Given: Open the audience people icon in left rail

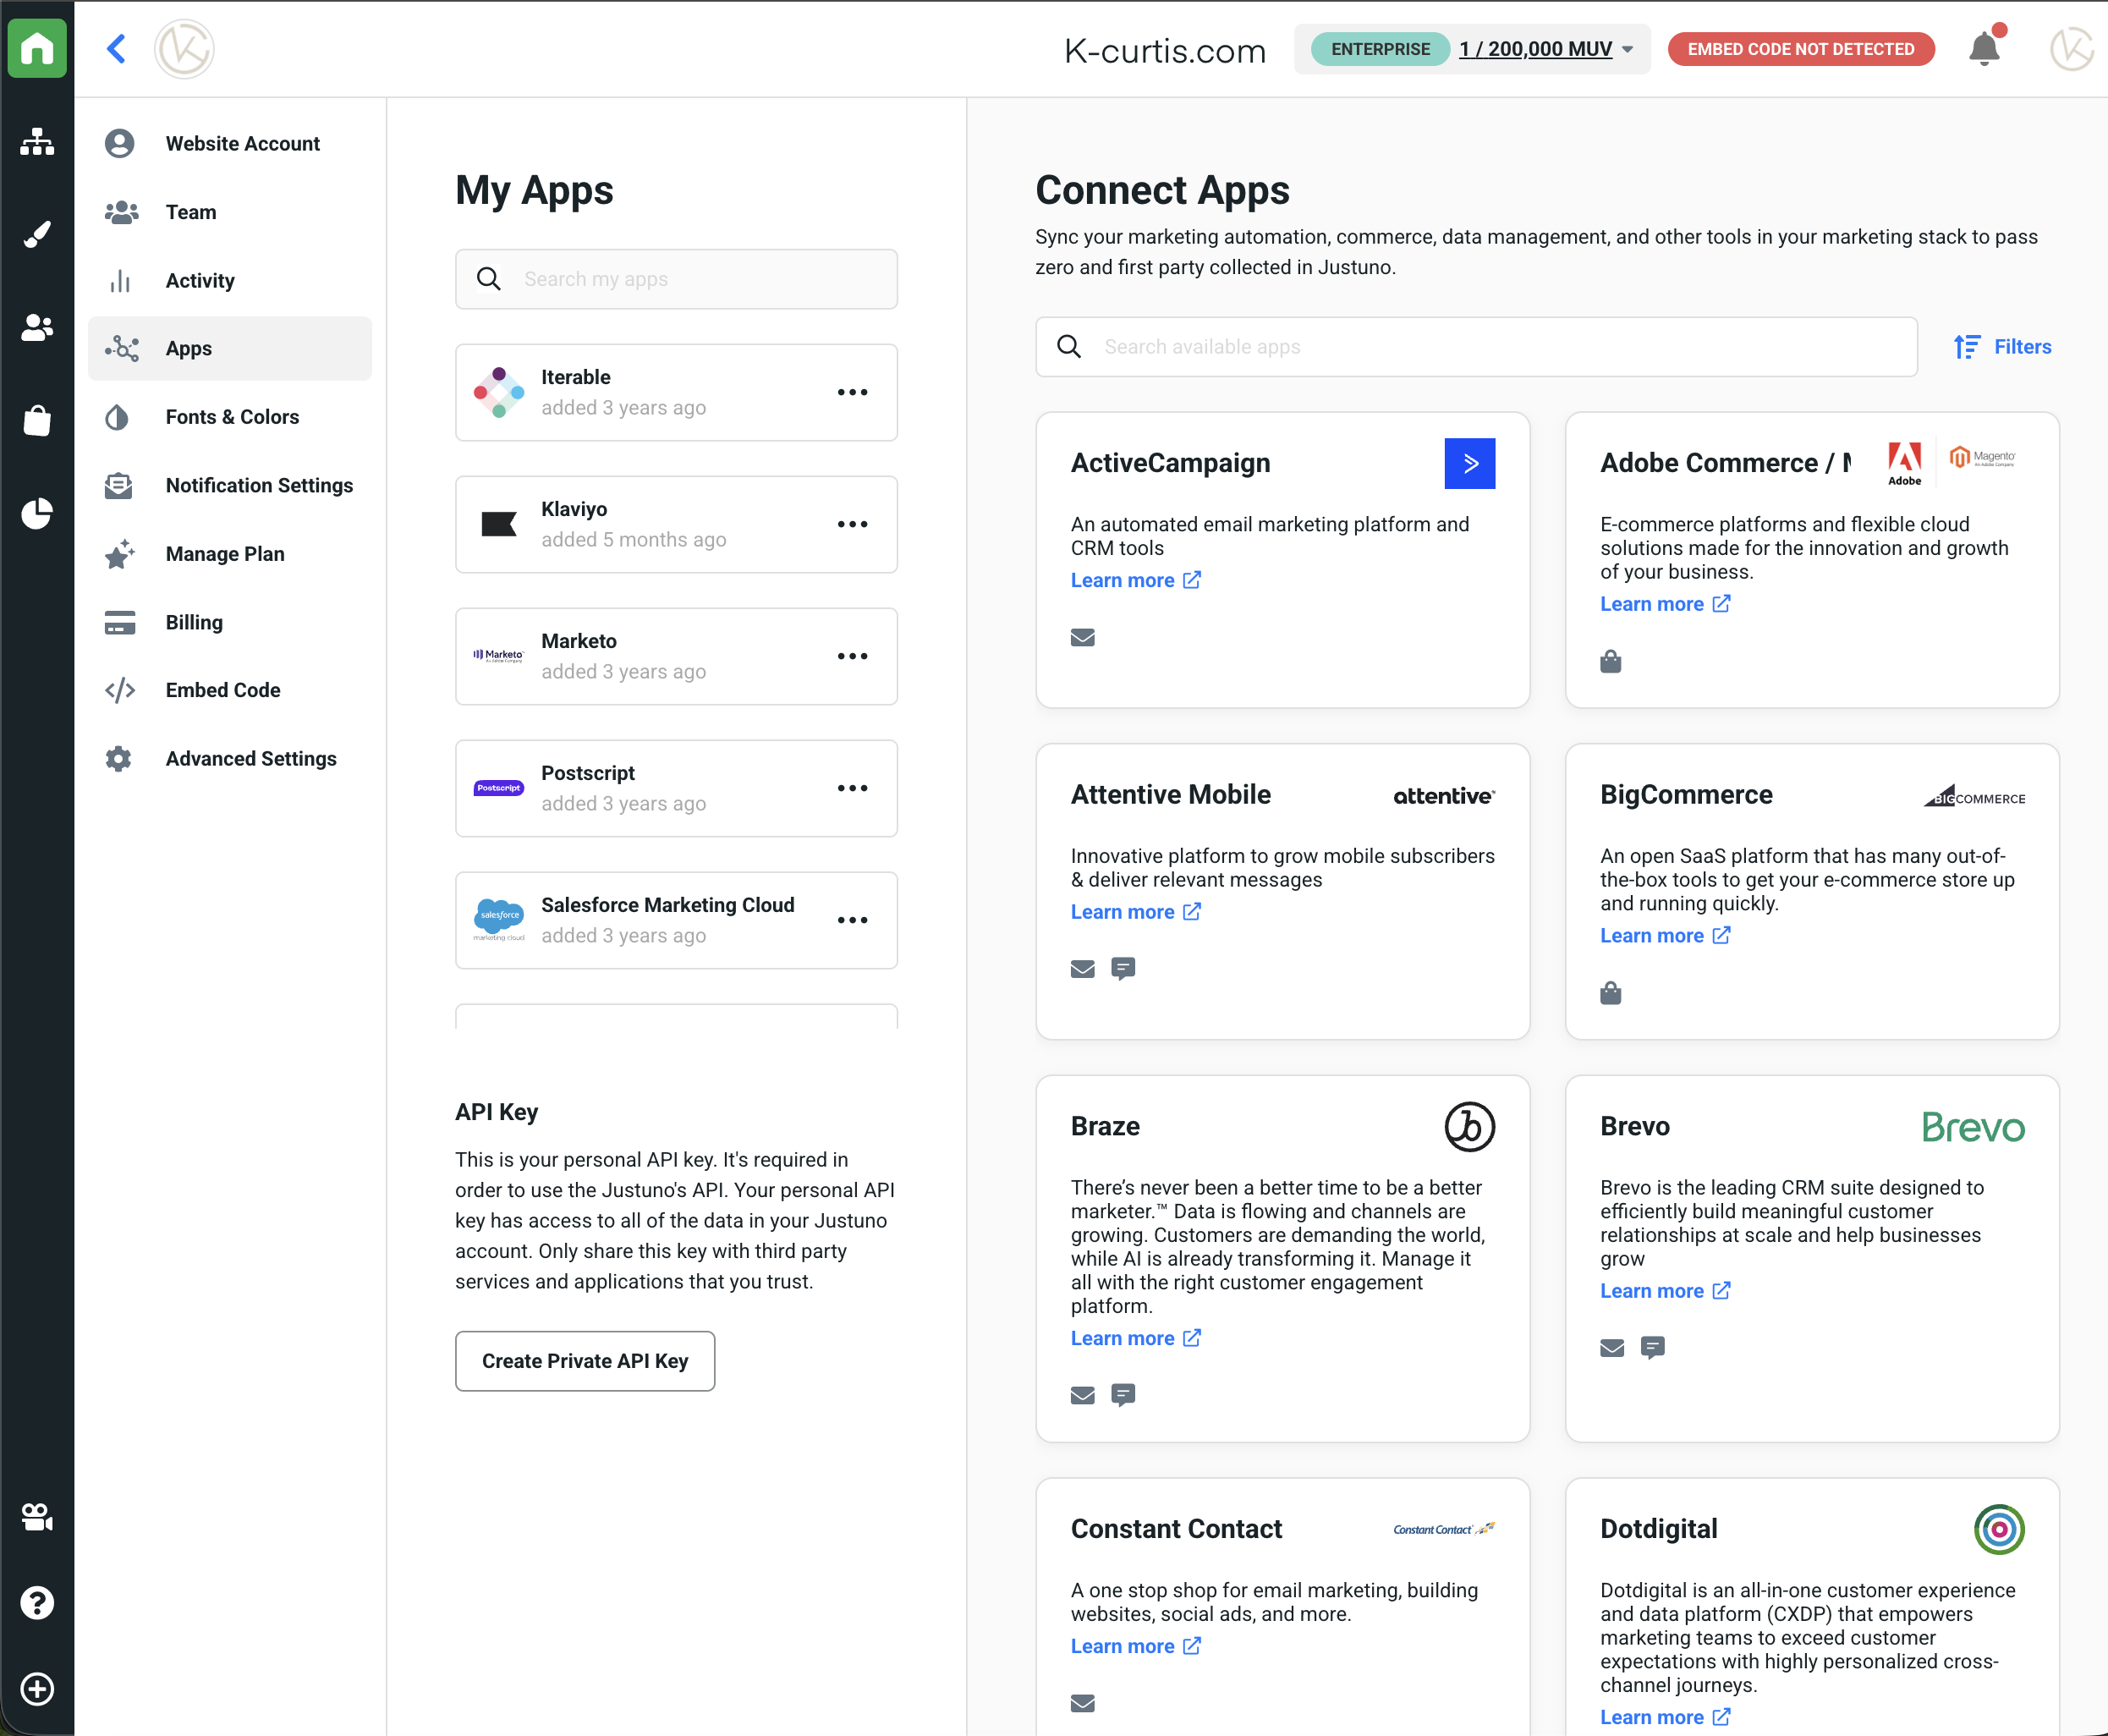Looking at the screenshot, I should 37,327.
